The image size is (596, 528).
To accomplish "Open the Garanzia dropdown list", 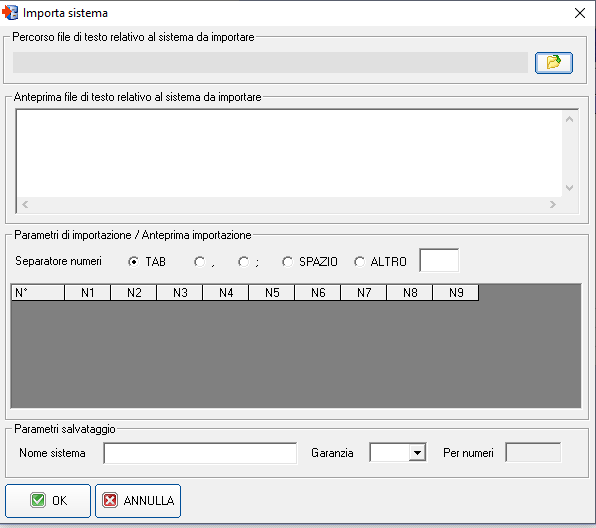I will click(x=417, y=453).
